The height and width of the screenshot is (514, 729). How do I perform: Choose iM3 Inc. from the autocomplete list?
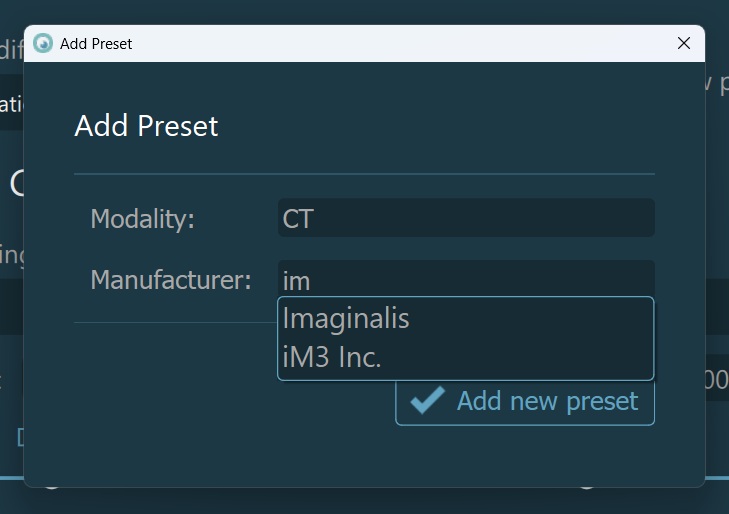(x=332, y=357)
